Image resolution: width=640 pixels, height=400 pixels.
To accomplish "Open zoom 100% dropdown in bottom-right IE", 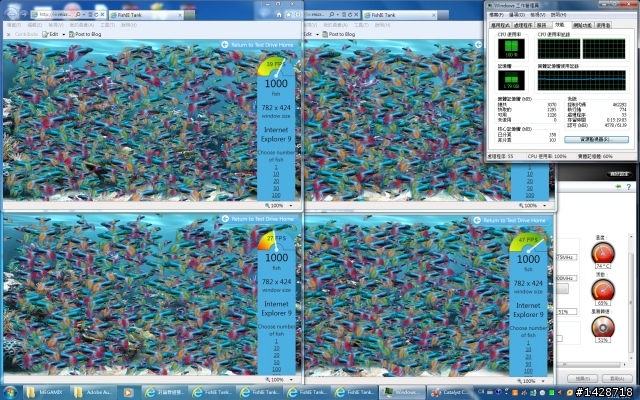I will [x=543, y=381].
